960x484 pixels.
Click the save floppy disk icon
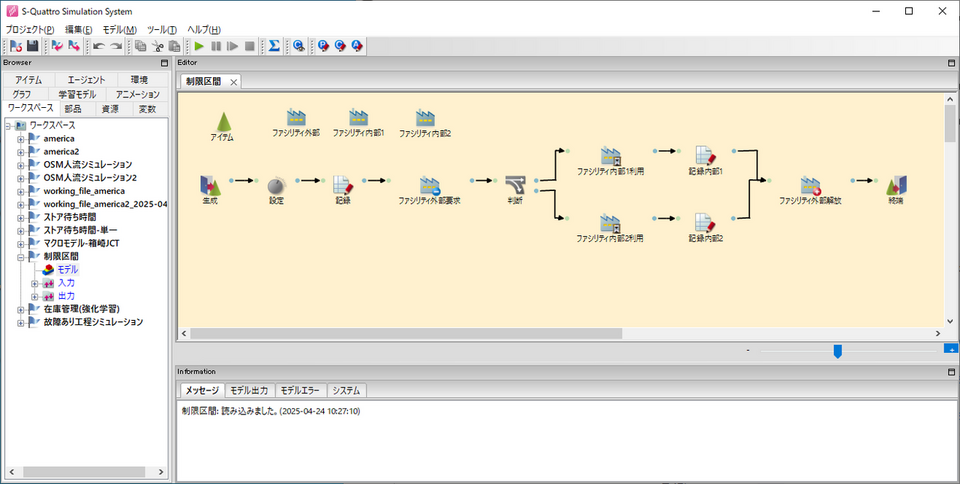32,46
